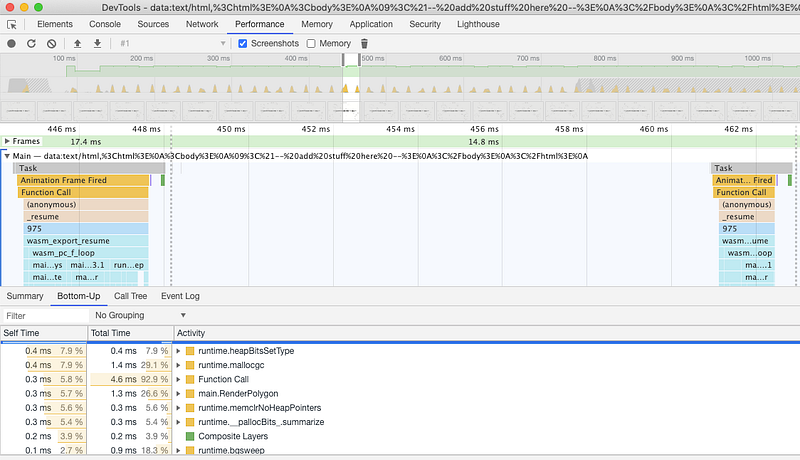Viewport: 800px width, 460px height.
Task: Expand the runtime.memclrNoHeapPointers row
Action: (x=179, y=408)
